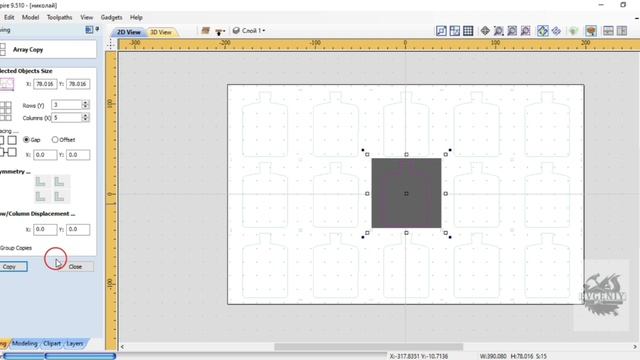
Task: Click the brown material block icon
Action: 205,31
